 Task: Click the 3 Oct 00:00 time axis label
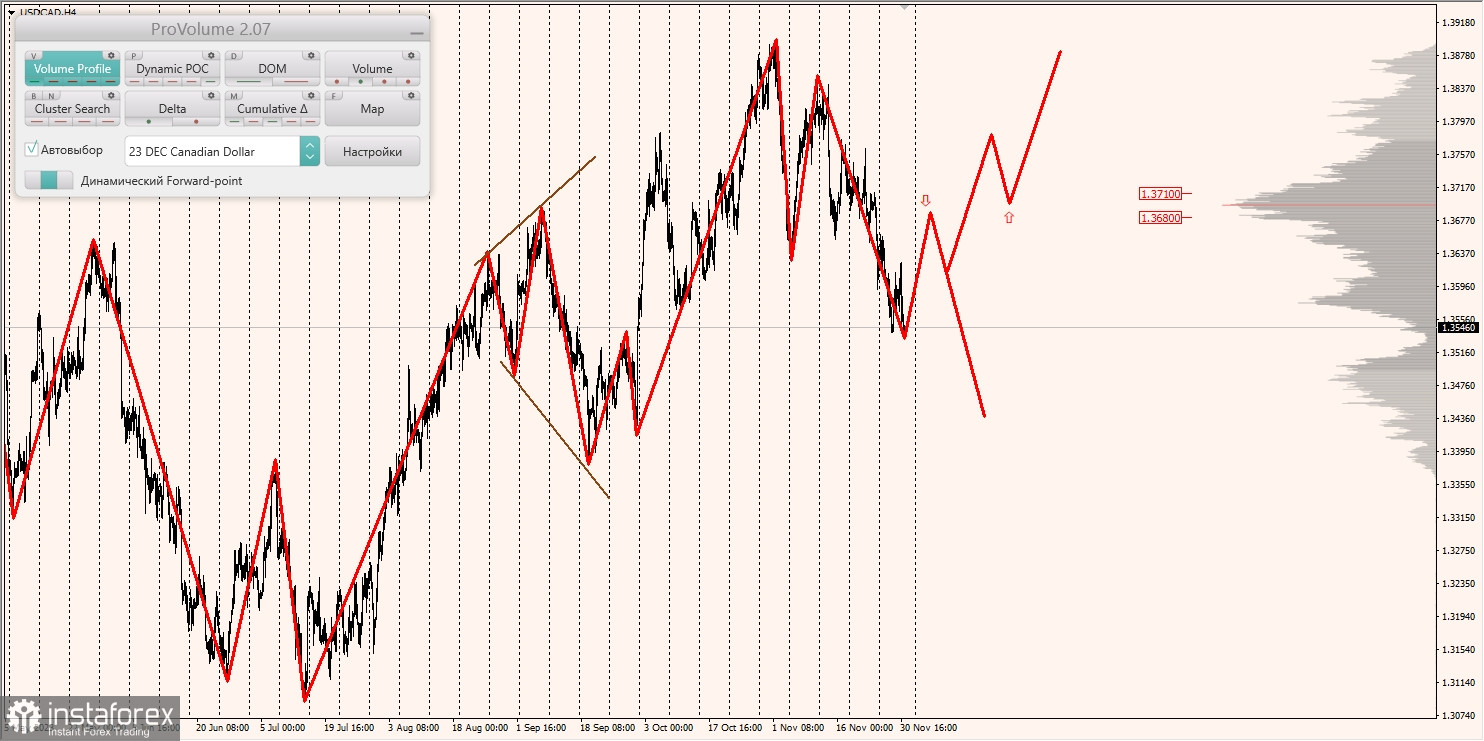(x=668, y=728)
